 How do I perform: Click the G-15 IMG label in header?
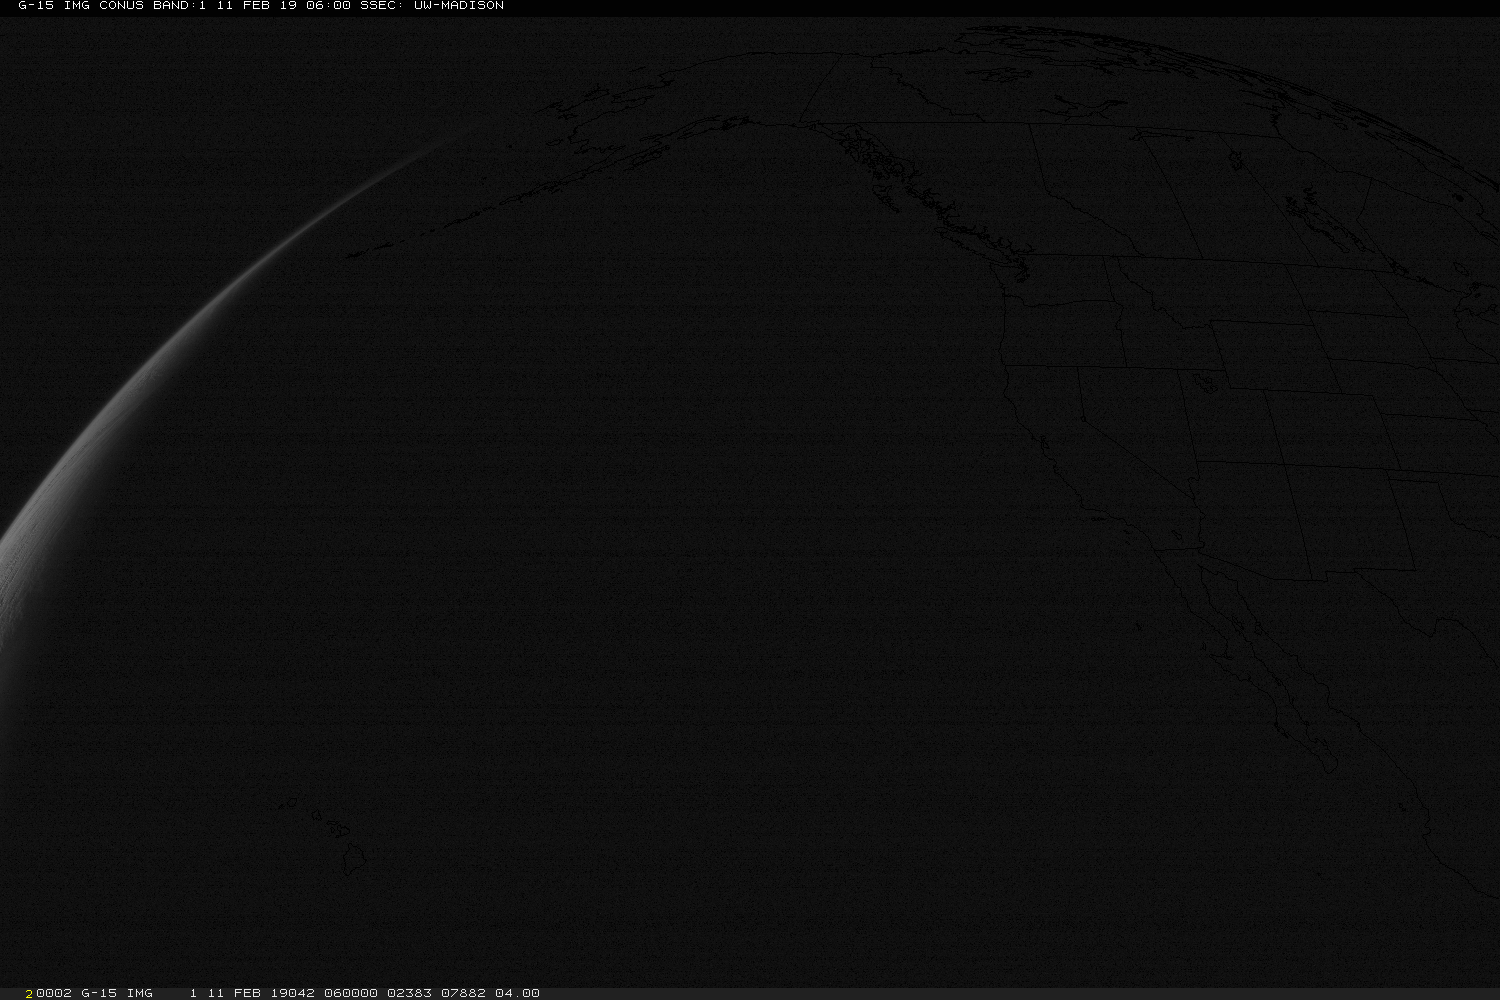(x=54, y=6)
